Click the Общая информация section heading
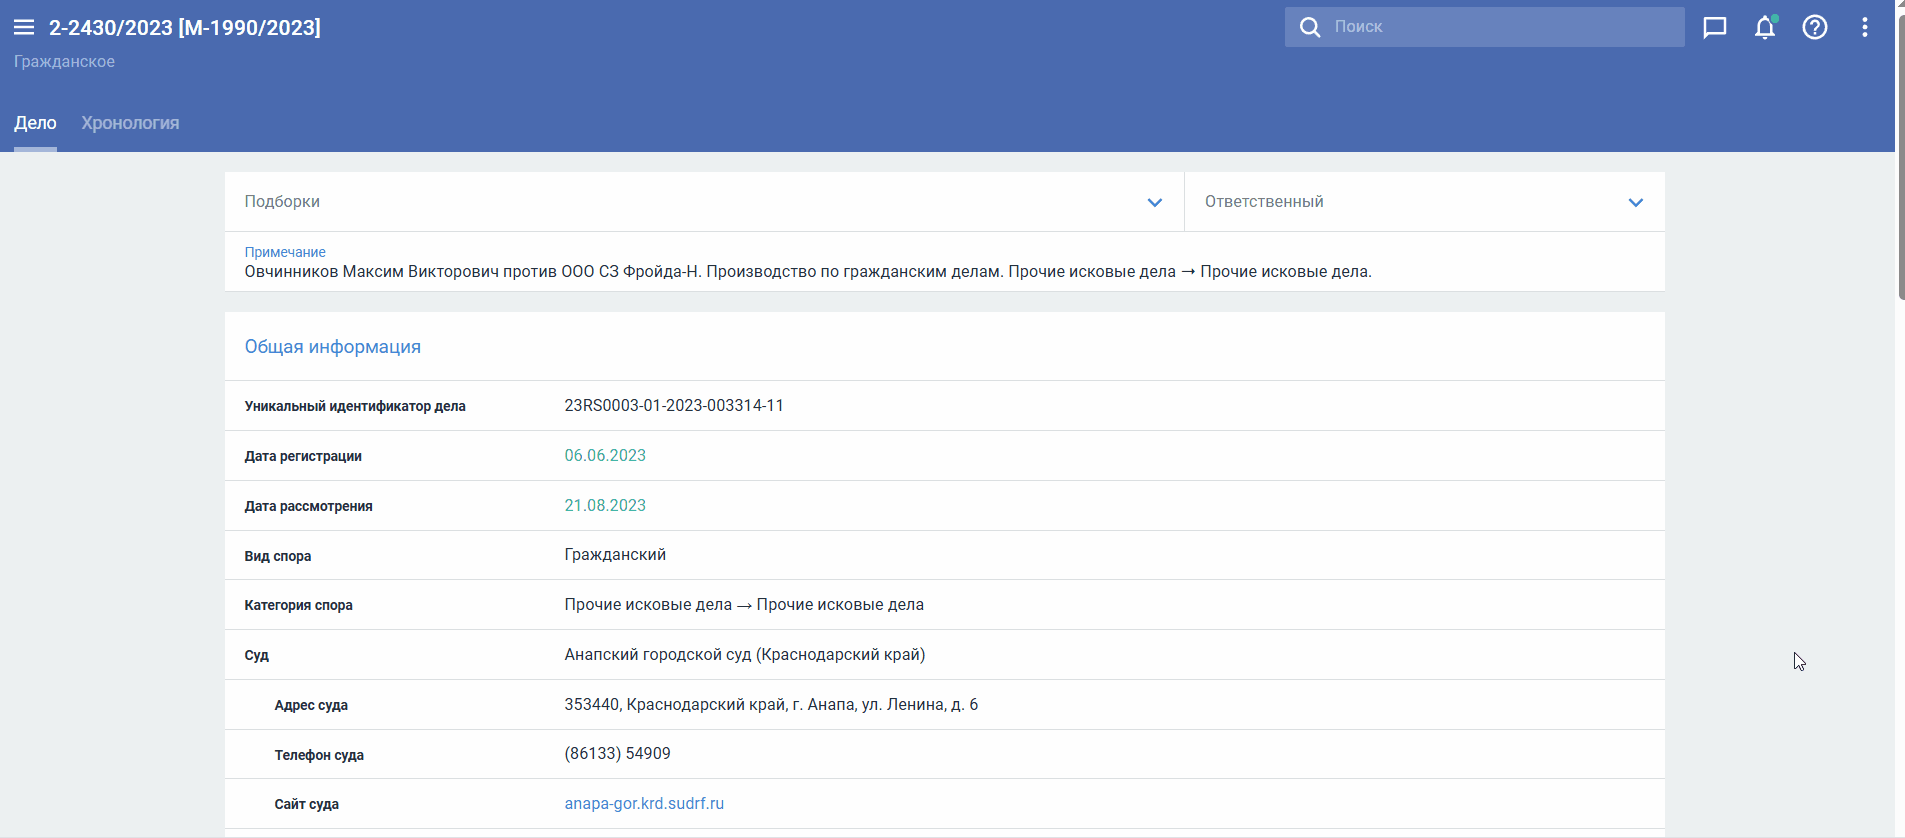This screenshot has width=1905, height=838. [x=332, y=347]
